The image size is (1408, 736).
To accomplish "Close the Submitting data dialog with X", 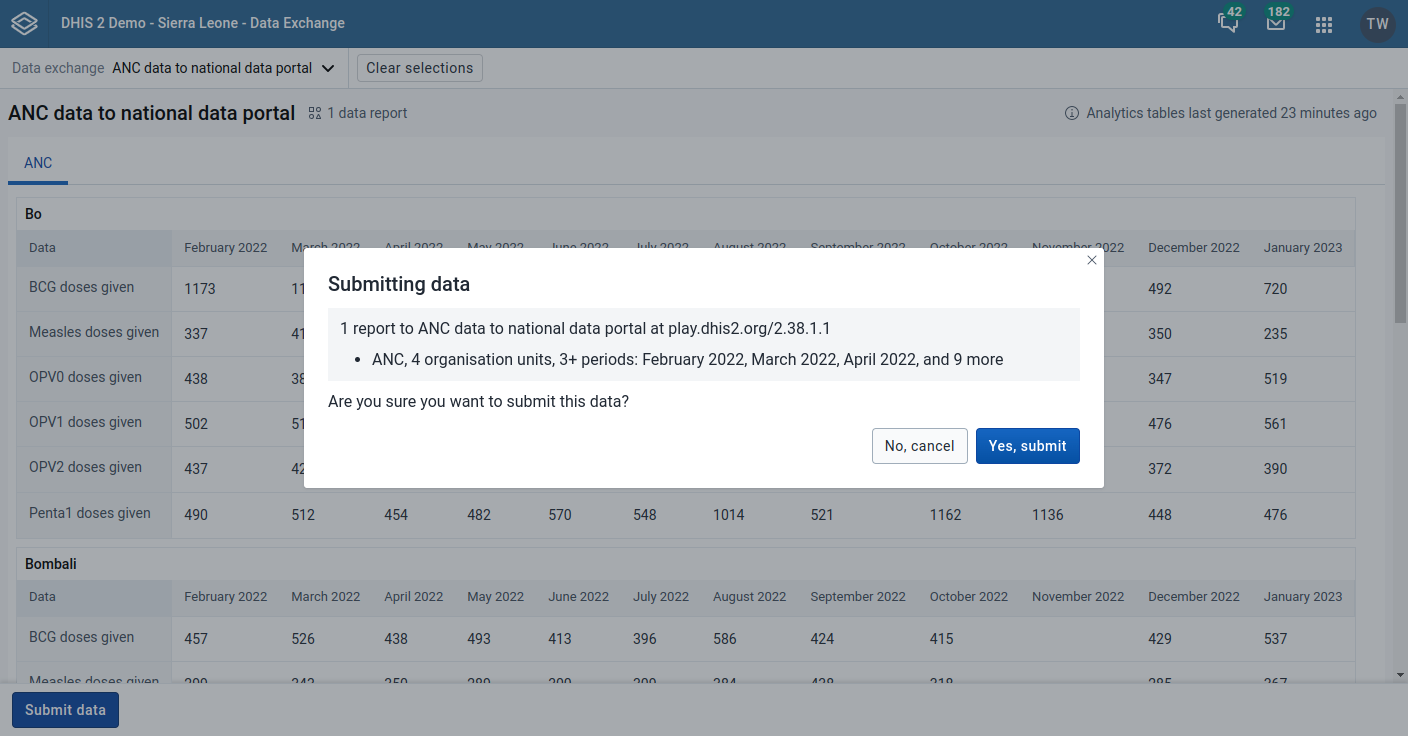I will pyautogui.click(x=1092, y=260).
